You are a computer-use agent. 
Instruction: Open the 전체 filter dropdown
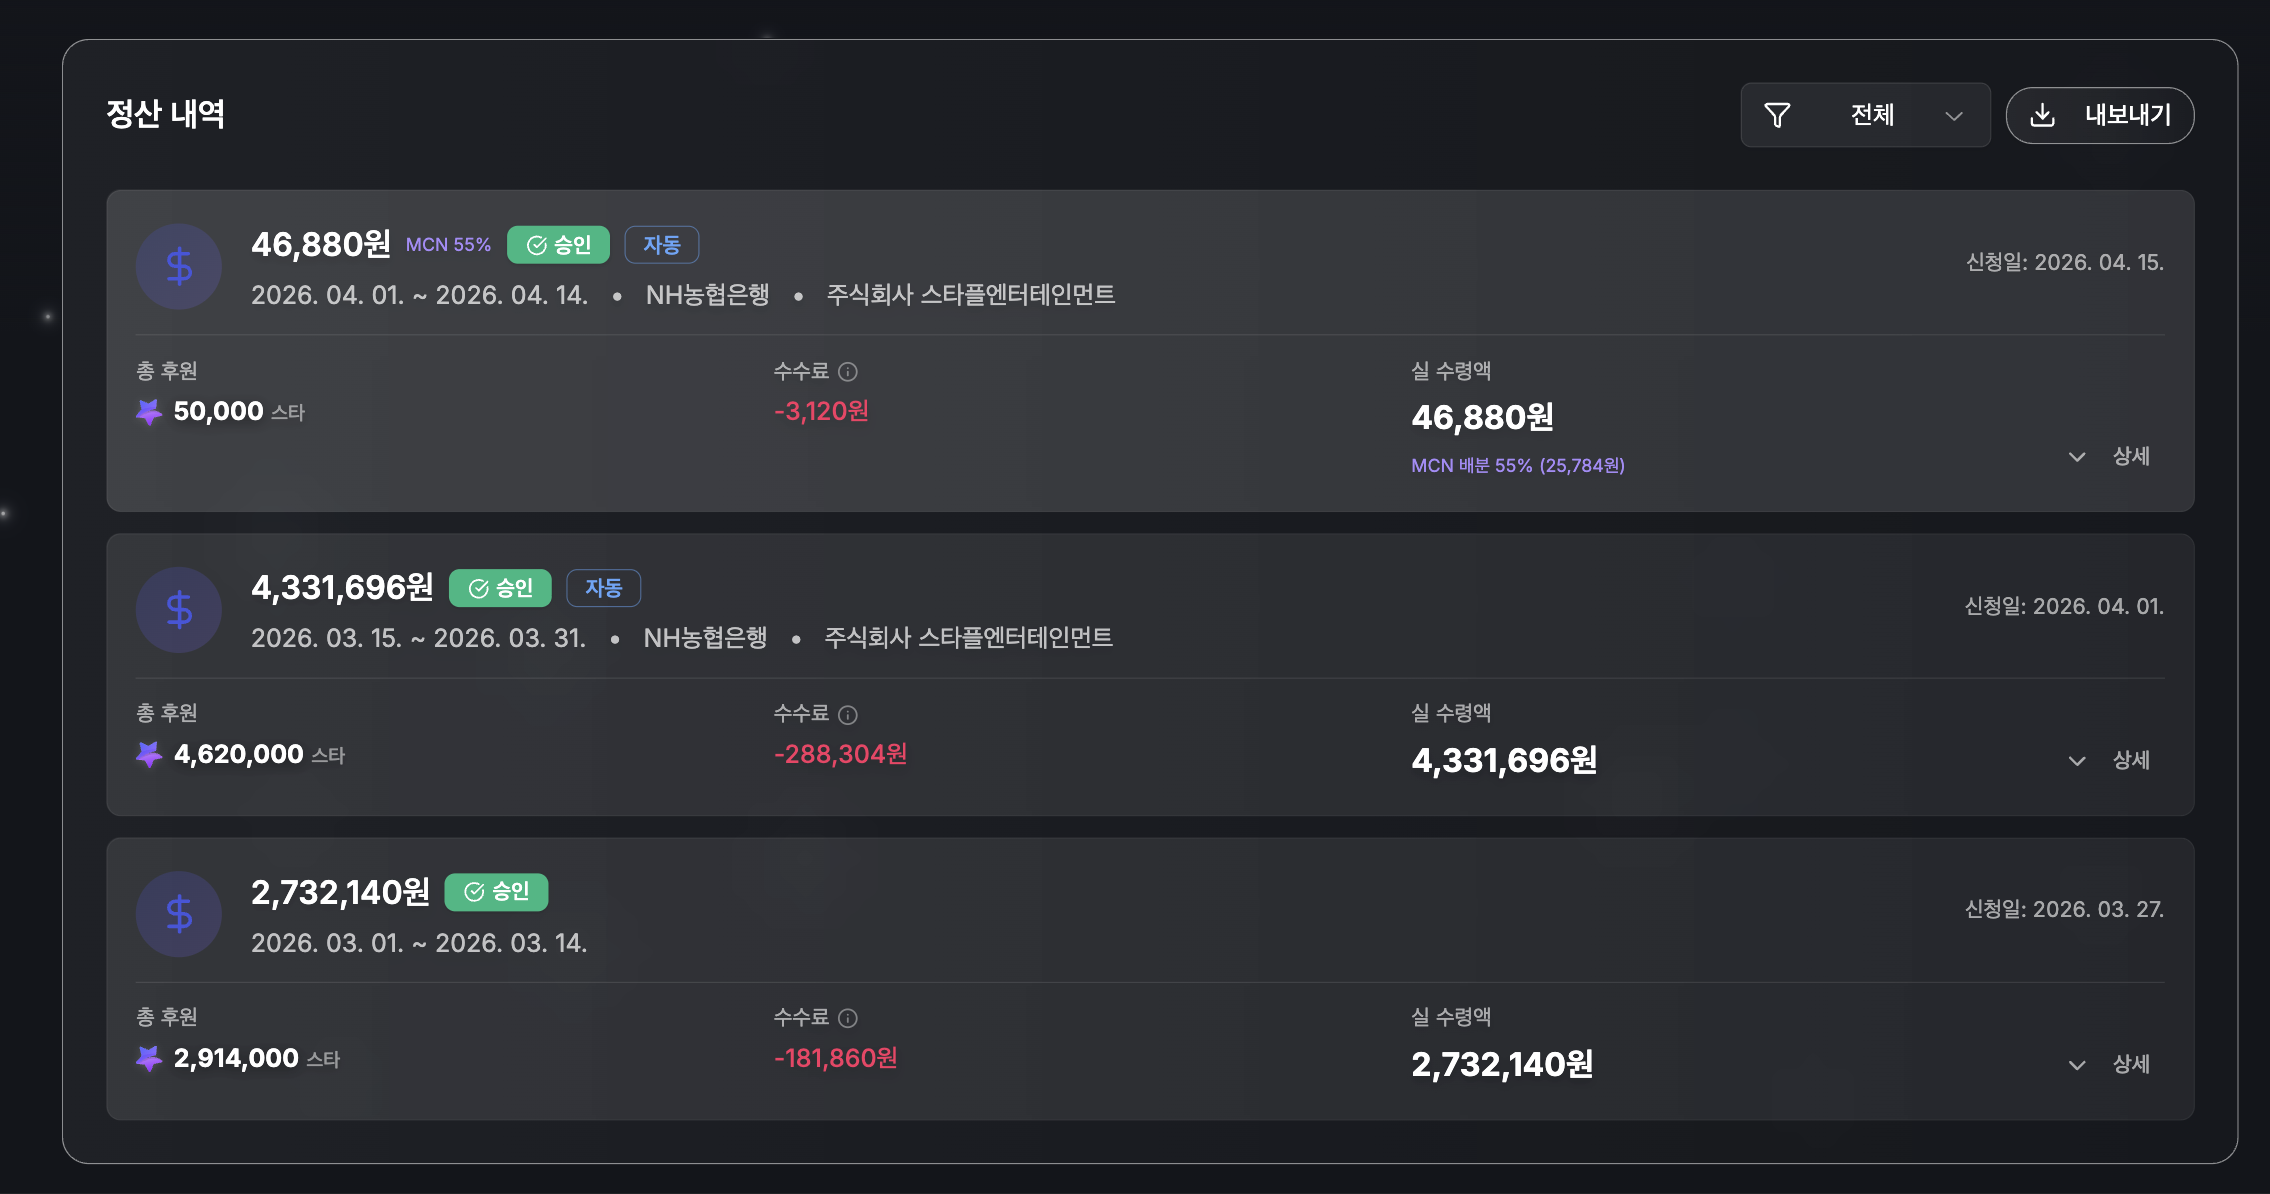(x=1865, y=115)
